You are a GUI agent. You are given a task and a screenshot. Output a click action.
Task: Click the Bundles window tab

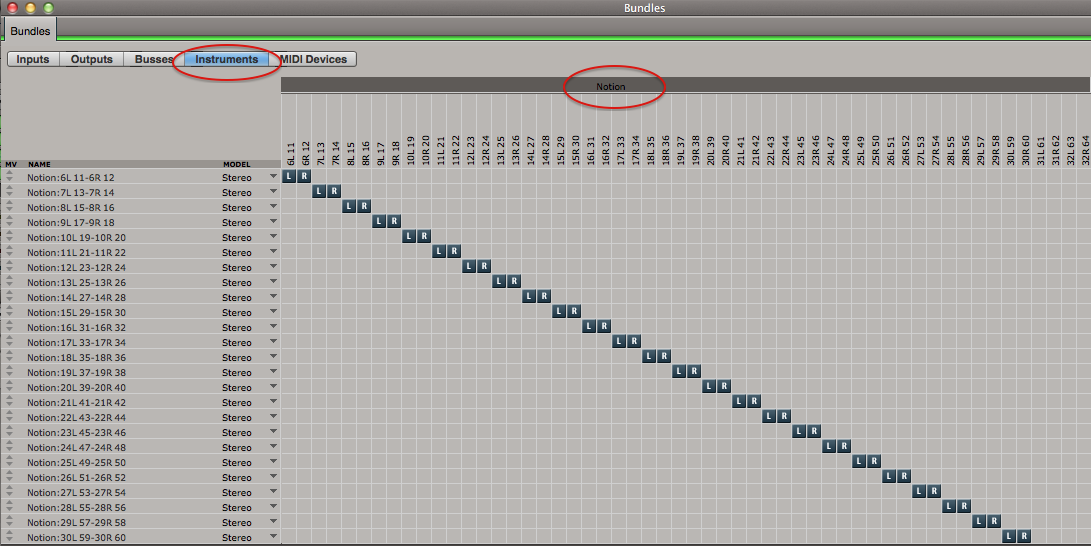30,31
